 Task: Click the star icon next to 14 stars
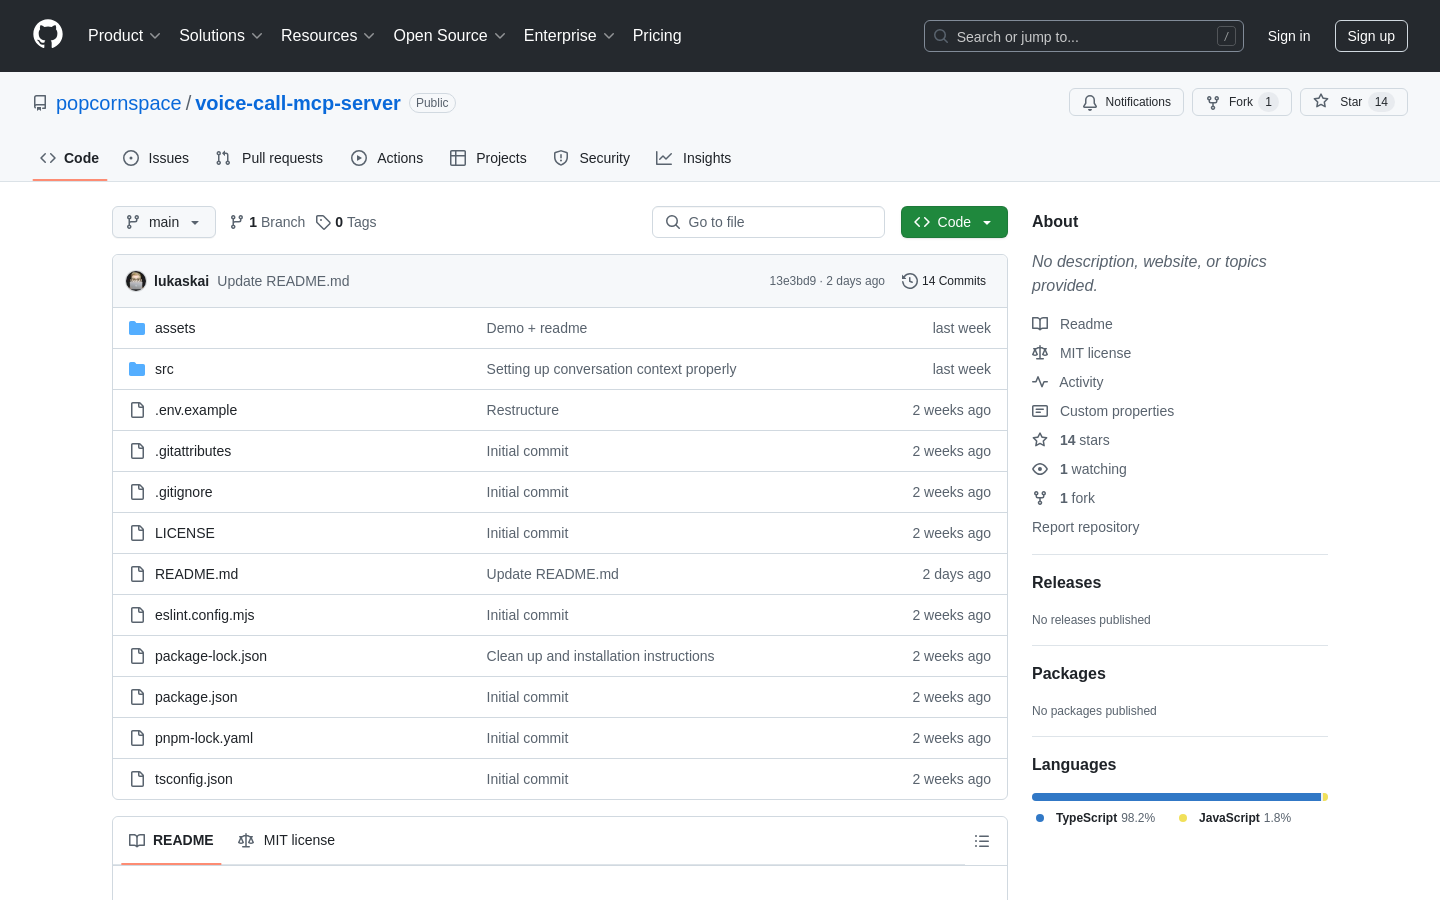coord(1040,440)
